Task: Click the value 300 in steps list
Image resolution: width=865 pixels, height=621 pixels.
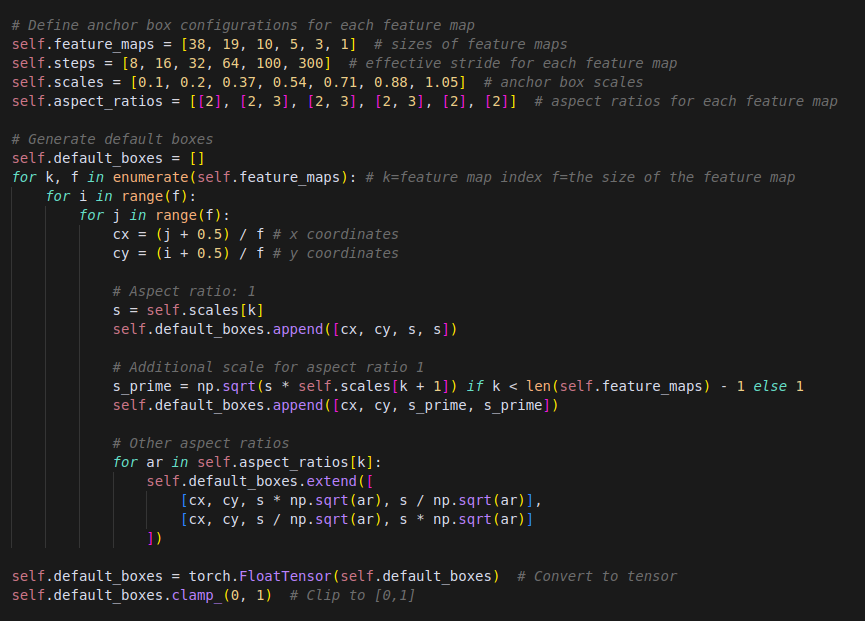Action: [x=311, y=63]
